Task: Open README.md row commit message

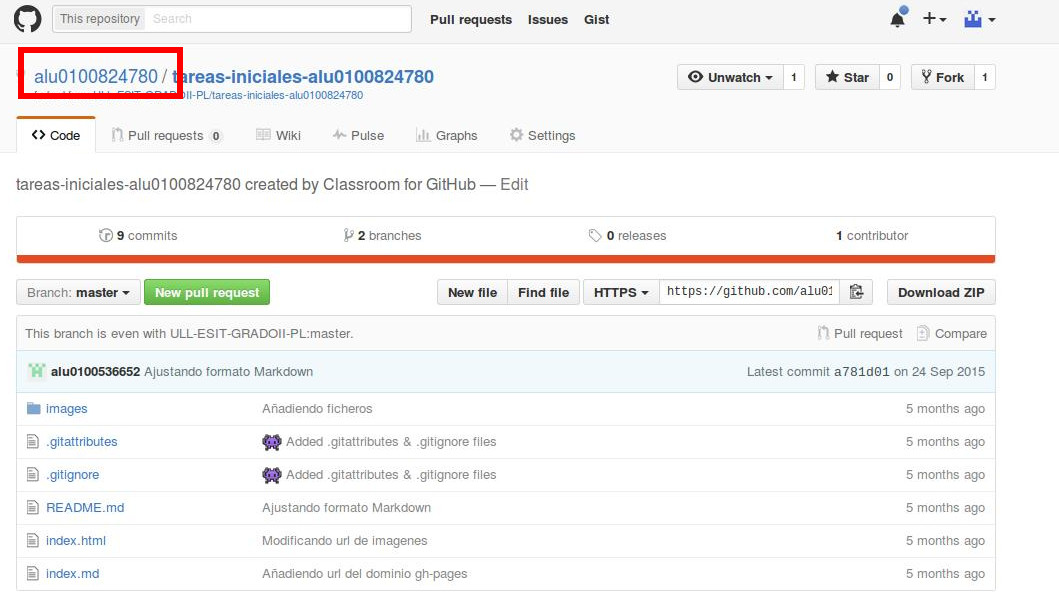Action: pyautogui.click(x=346, y=508)
